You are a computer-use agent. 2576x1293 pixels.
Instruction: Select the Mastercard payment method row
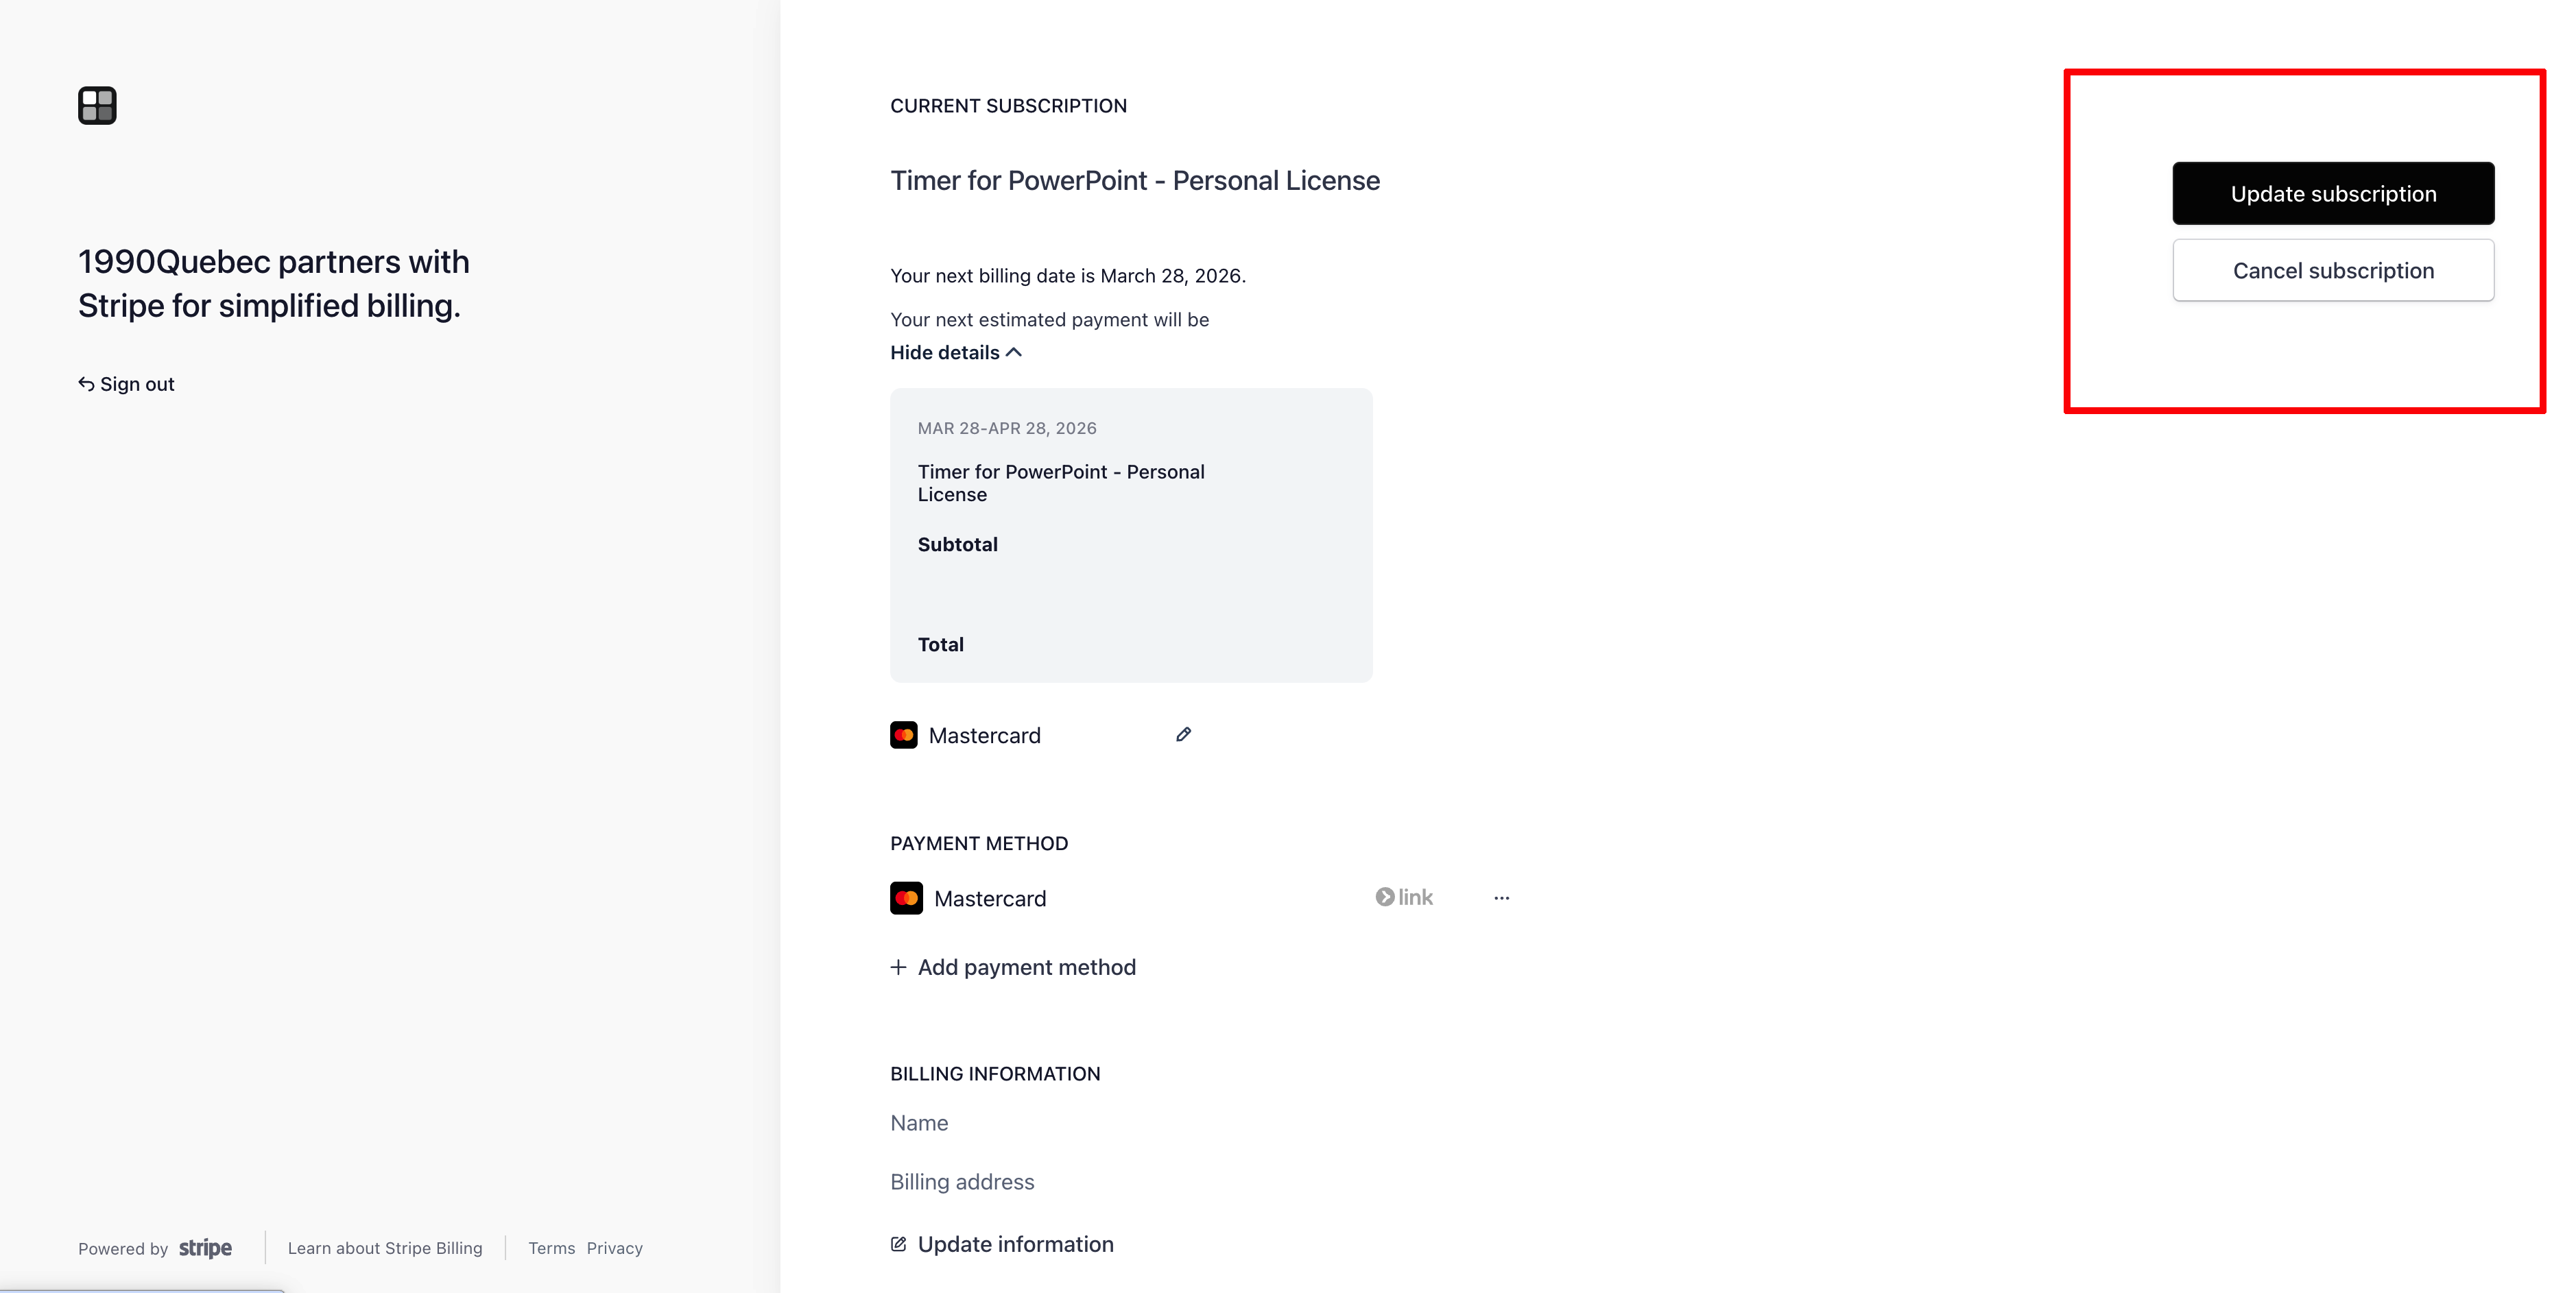(990, 898)
